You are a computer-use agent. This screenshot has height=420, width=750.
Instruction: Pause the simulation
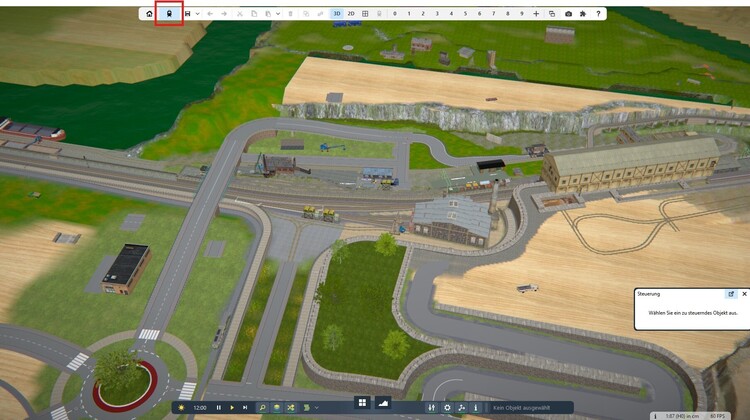coord(219,408)
